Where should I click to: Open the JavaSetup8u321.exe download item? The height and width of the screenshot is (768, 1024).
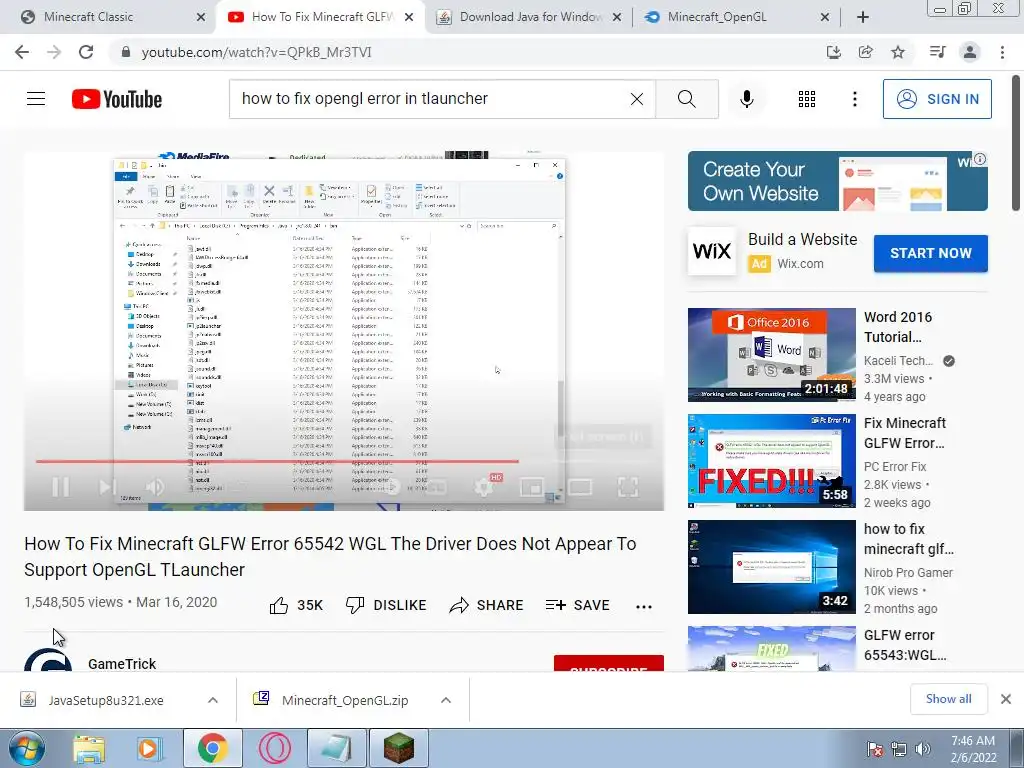tap(106, 700)
